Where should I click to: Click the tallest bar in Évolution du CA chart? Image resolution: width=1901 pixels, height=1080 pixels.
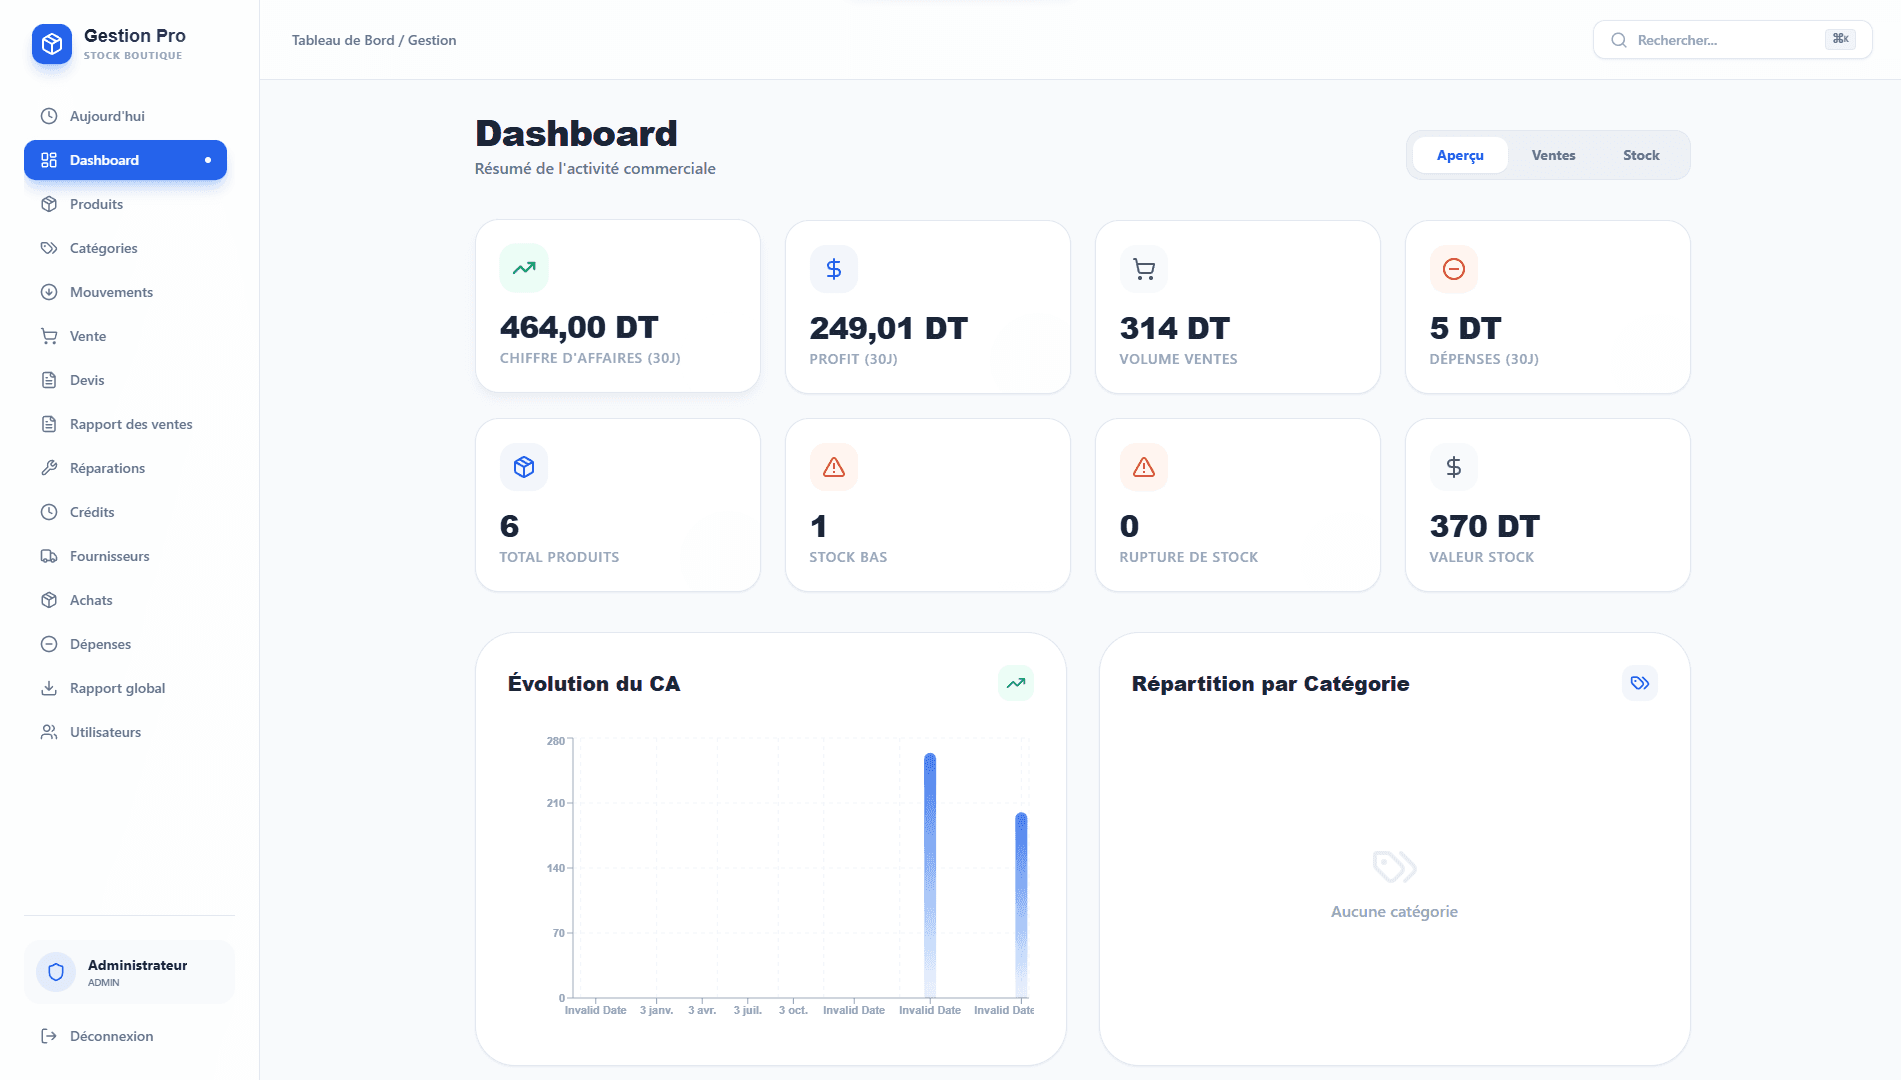tap(930, 875)
